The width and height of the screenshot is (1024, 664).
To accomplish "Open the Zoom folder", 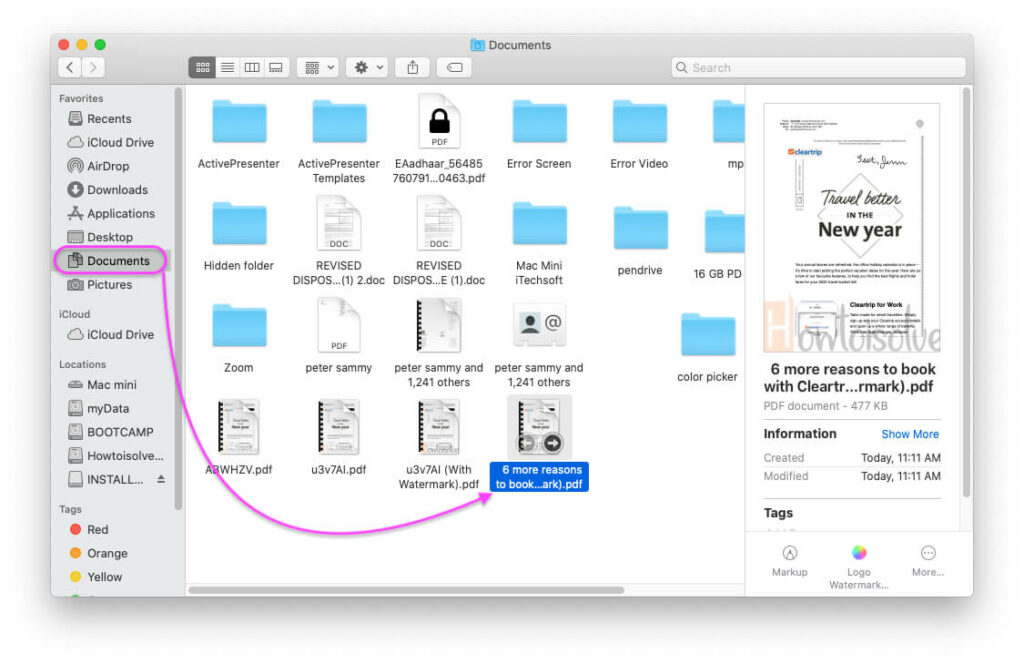I will click(x=238, y=324).
